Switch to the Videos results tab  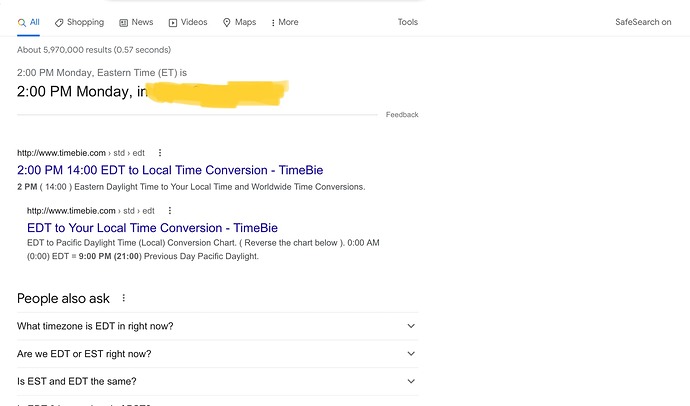194,22
